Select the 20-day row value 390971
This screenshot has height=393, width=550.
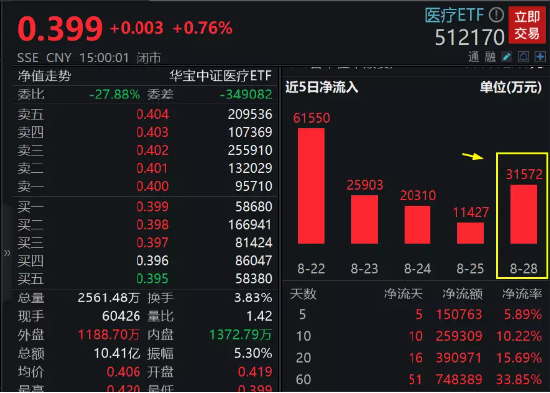(x=459, y=358)
